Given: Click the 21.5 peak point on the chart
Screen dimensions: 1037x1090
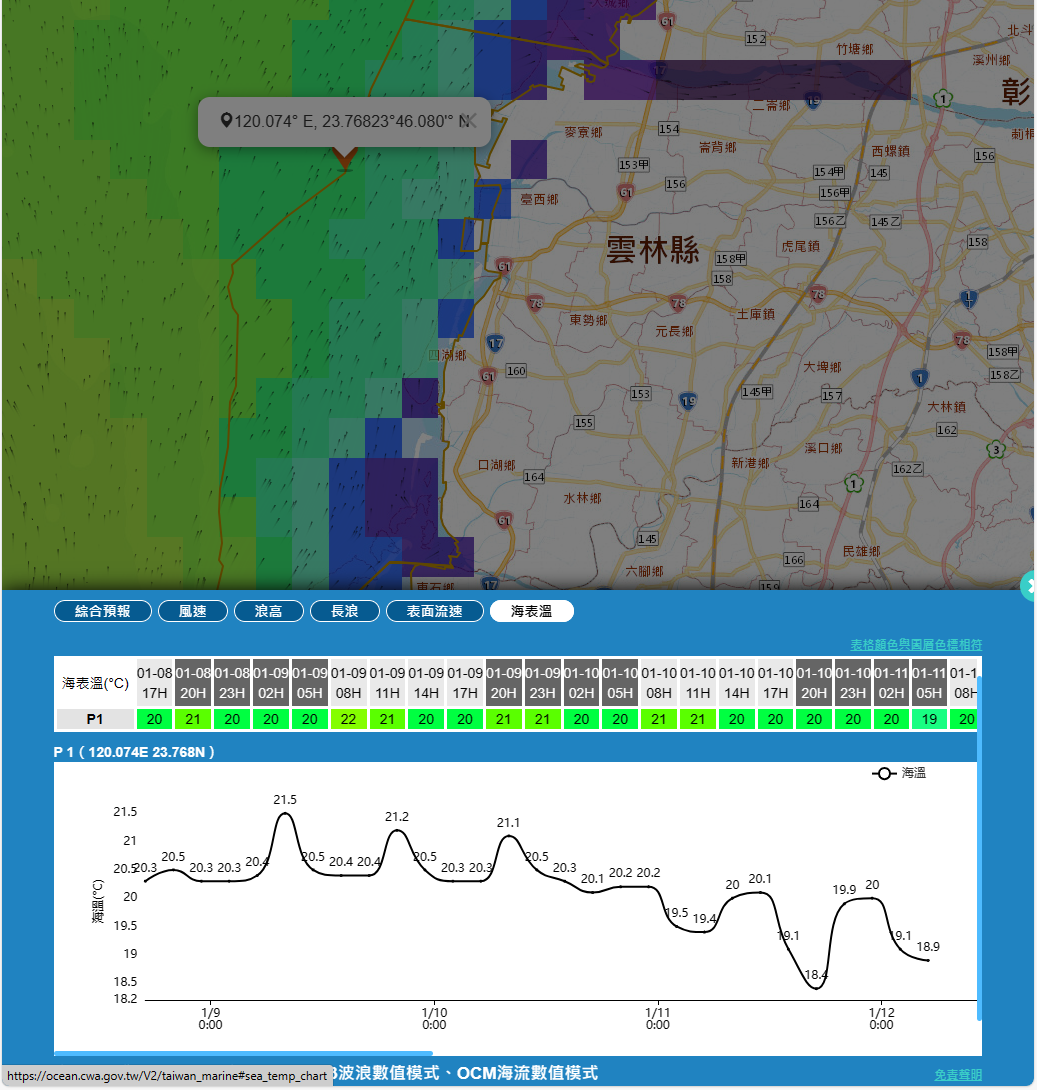Looking at the screenshot, I should coord(285,814).
